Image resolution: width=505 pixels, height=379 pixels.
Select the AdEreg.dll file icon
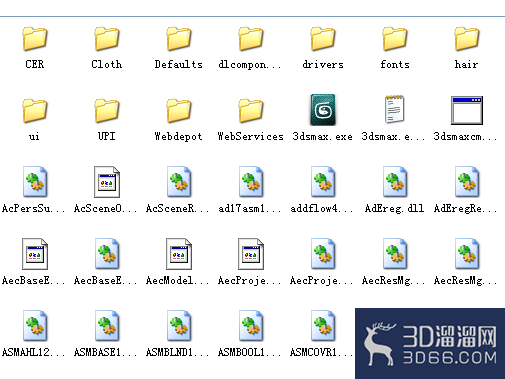click(x=395, y=182)
